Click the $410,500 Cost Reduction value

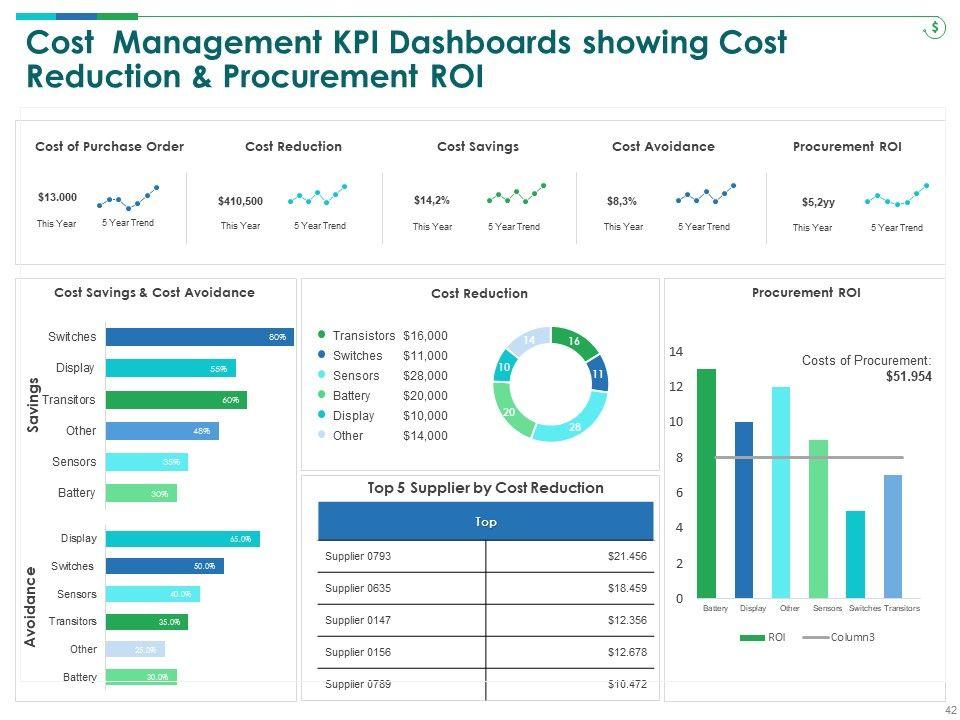pyautogui.click(x=240, y=201)
